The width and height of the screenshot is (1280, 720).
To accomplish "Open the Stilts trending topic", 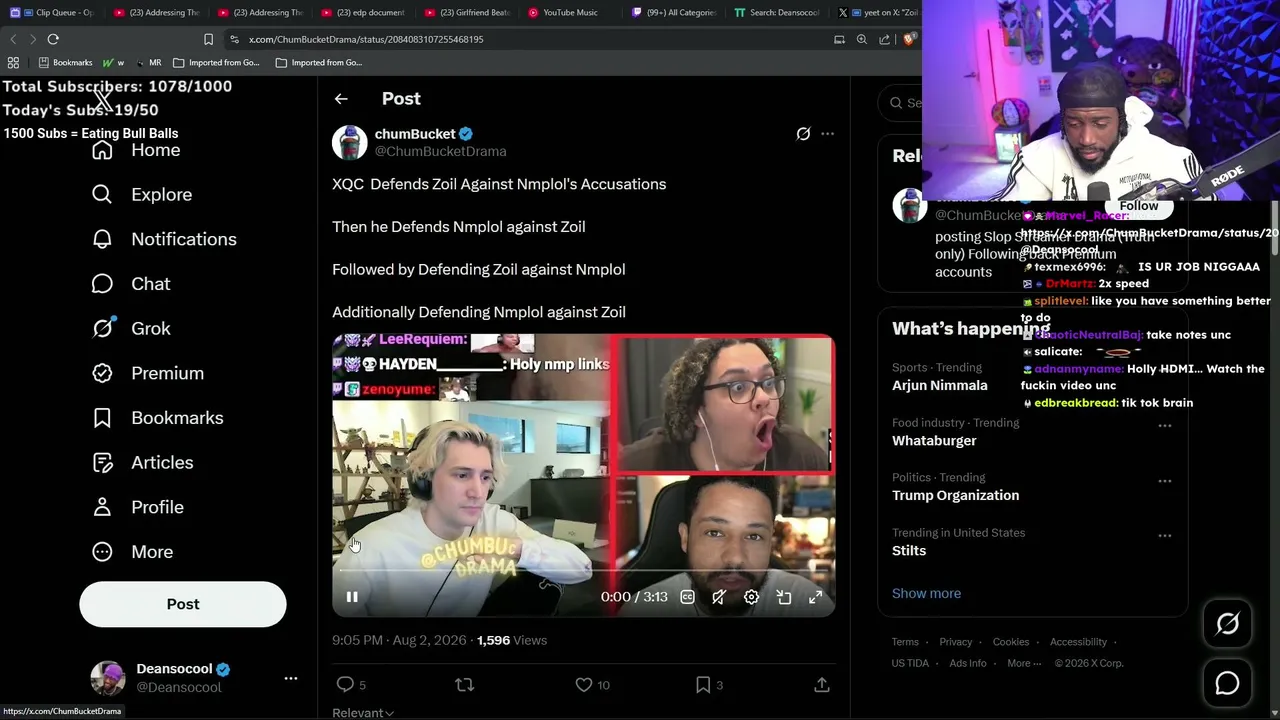I will pos(909,551).
